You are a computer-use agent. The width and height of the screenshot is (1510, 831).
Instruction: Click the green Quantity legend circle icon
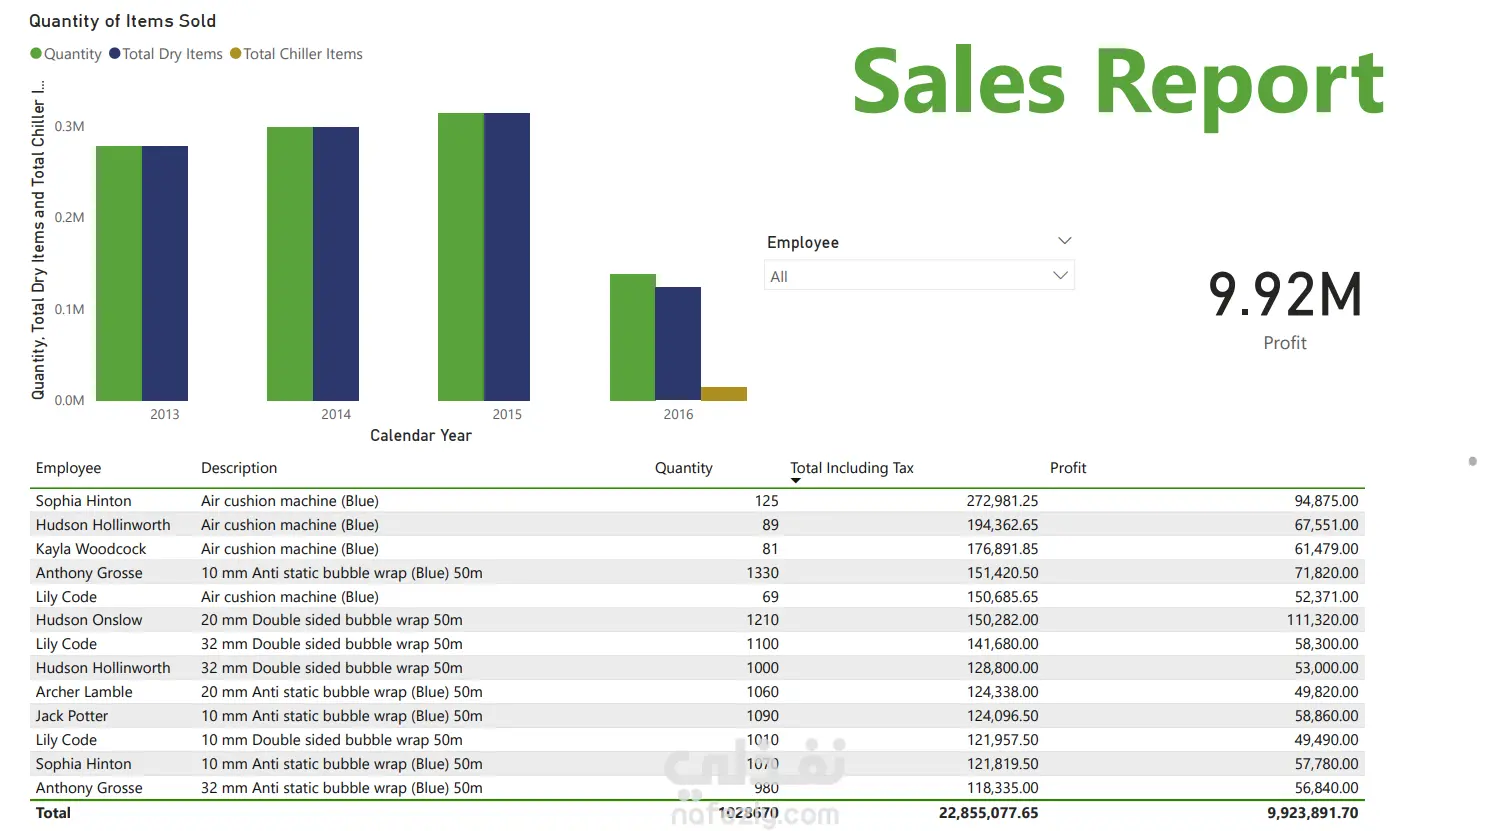click(34, 54)
